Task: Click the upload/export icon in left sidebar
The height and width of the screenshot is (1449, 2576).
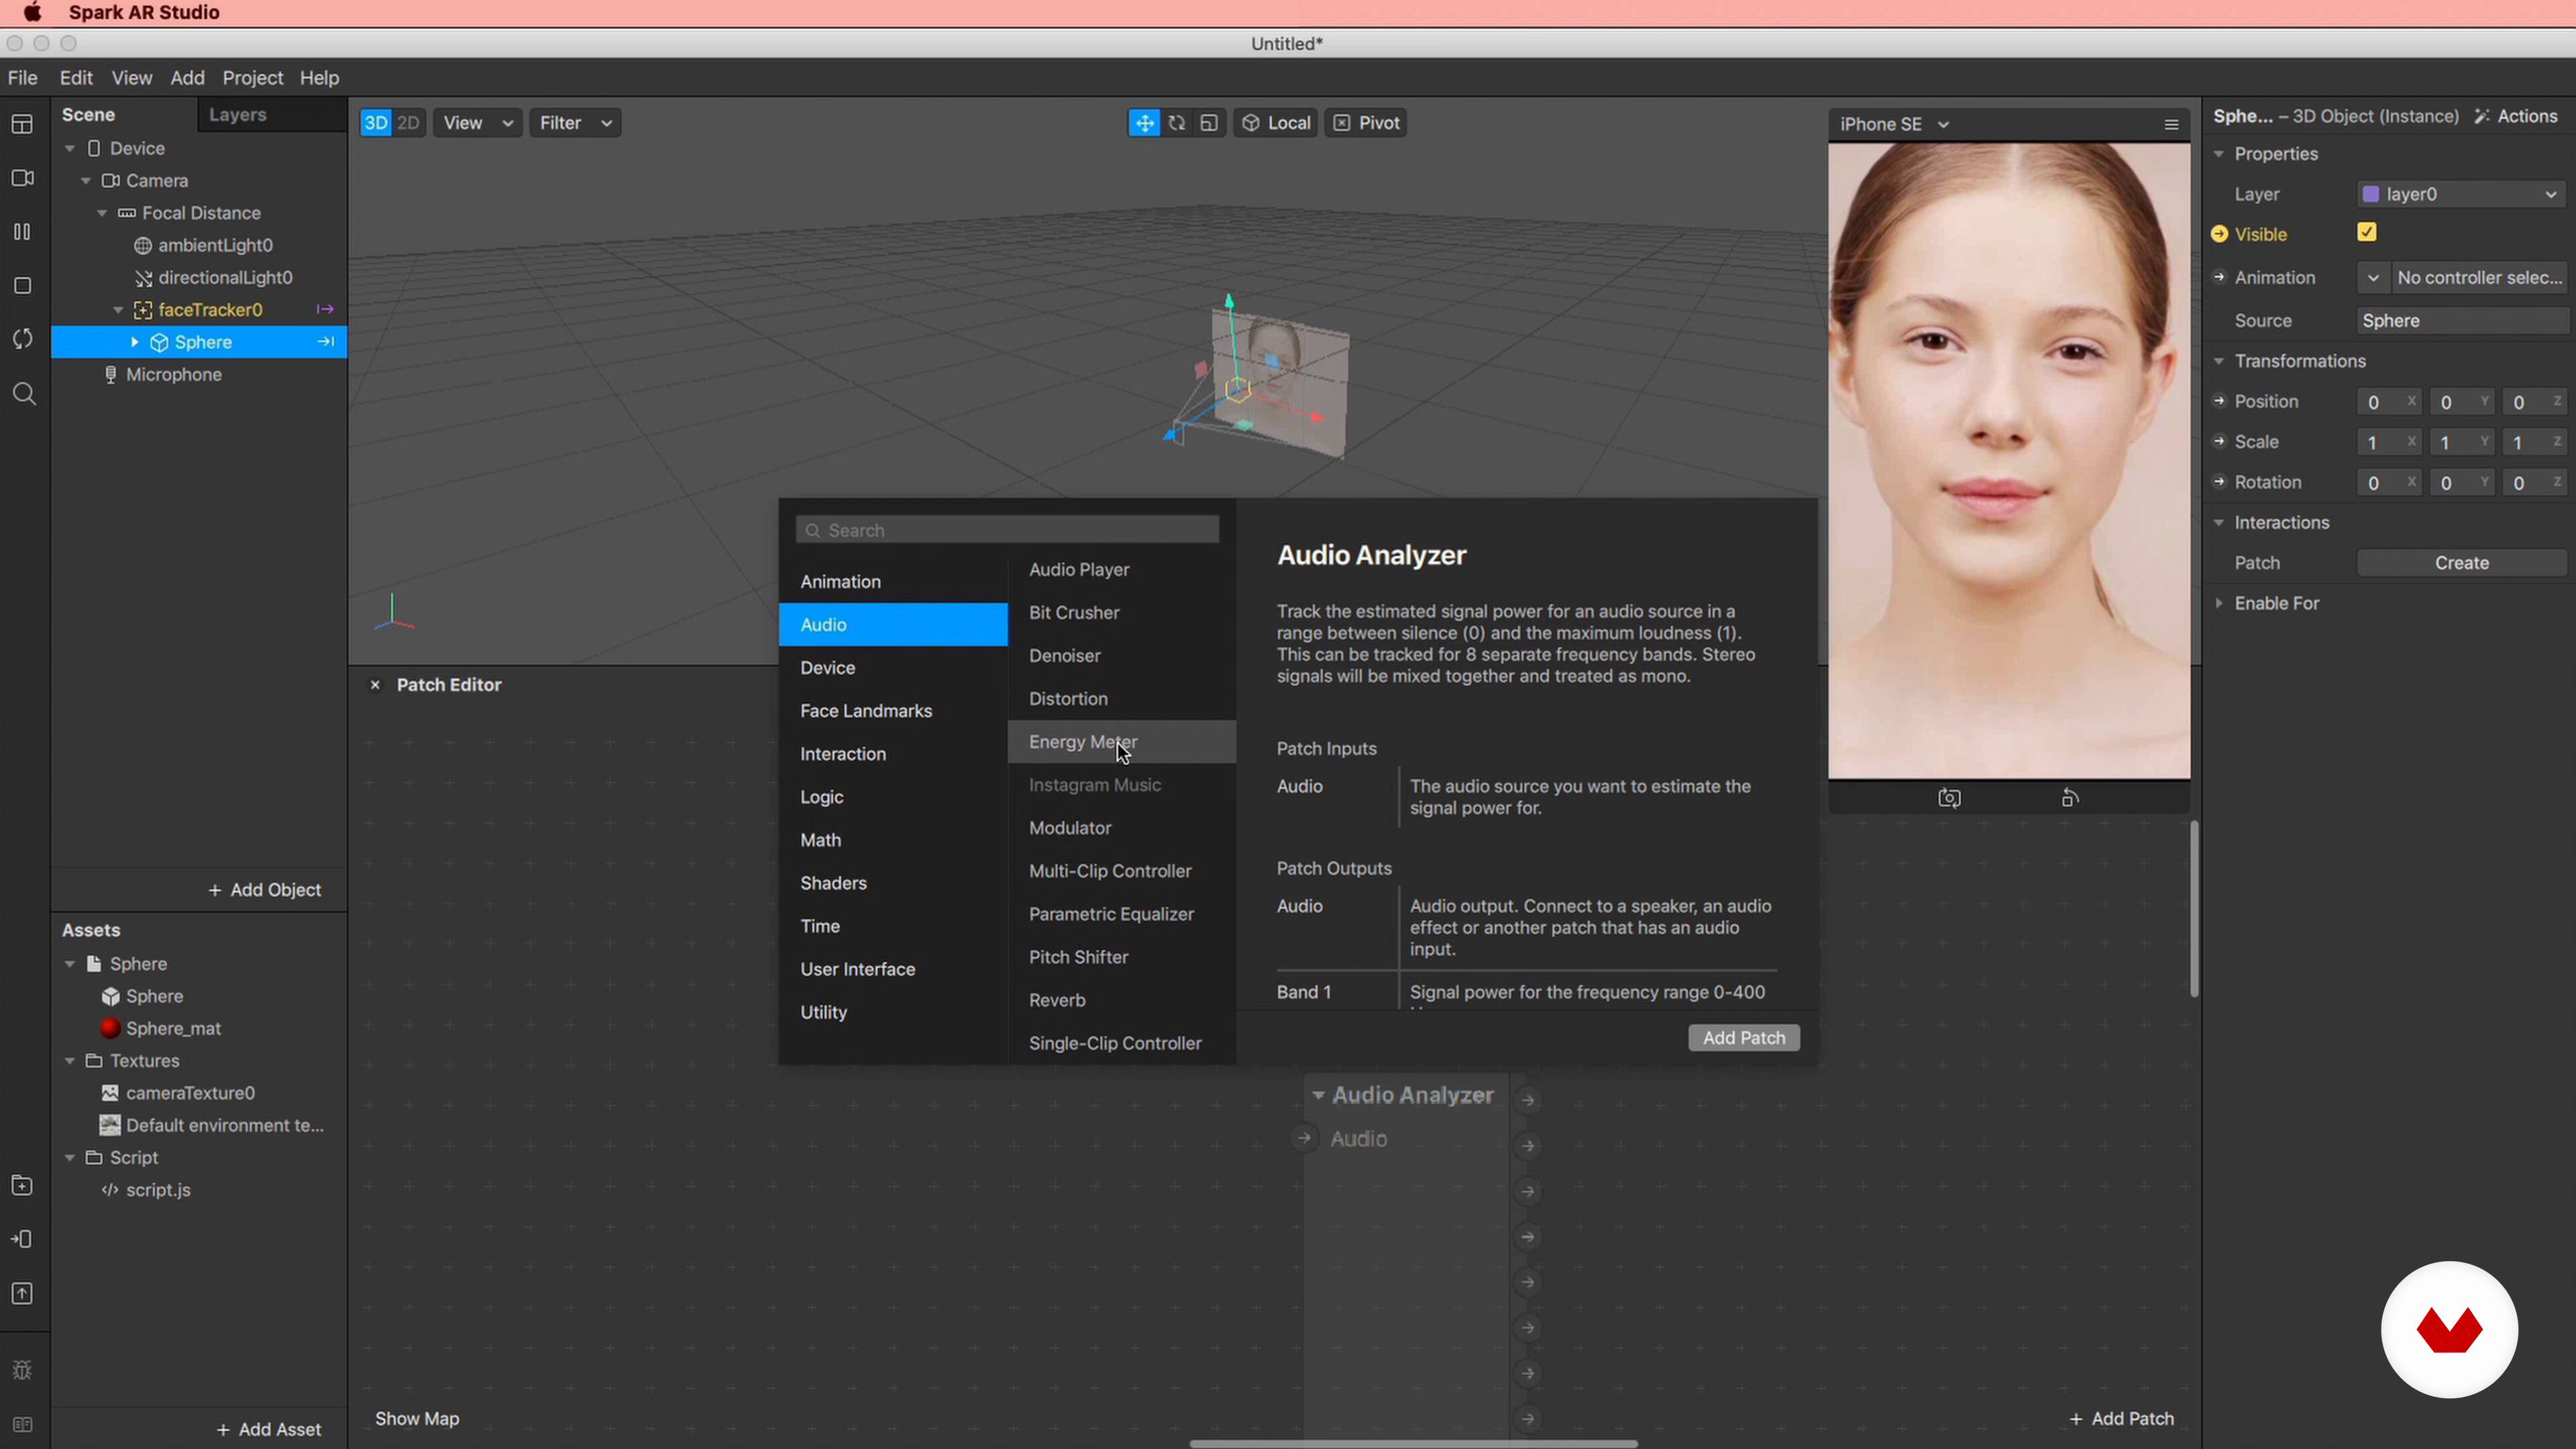Action: point(22,1294)
